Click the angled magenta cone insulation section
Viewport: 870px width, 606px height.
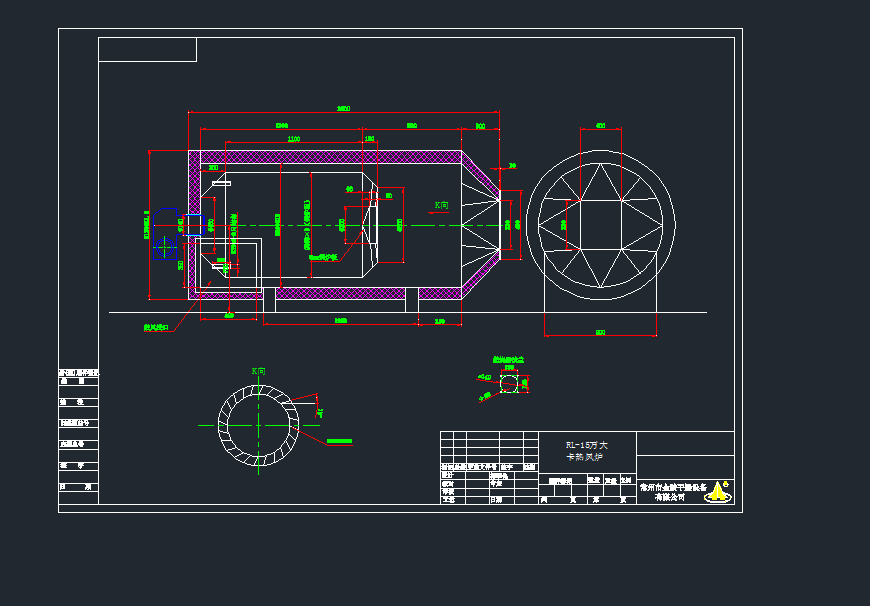[481, 176]
